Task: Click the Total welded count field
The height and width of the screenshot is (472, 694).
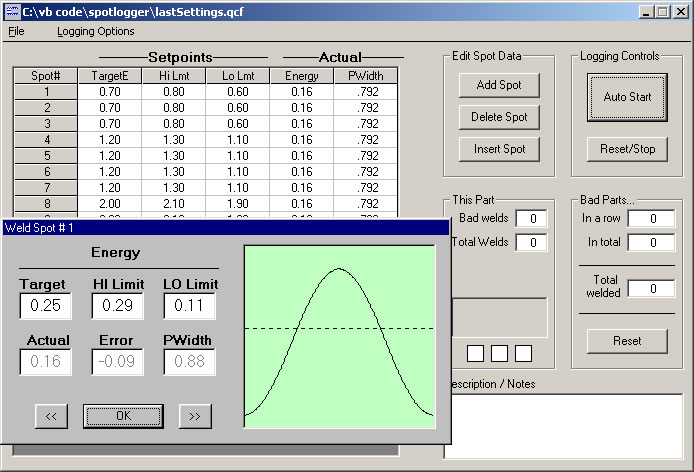Action: (x=652, y=289)
